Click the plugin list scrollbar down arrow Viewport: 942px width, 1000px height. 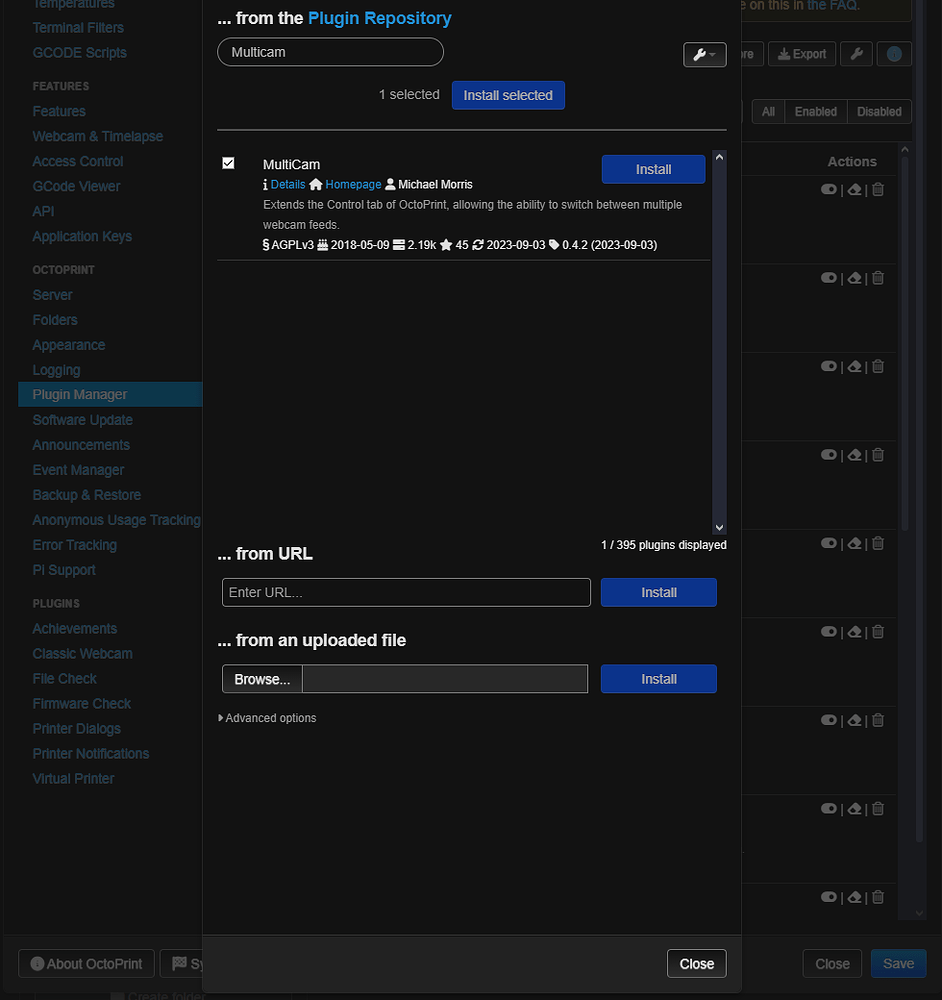point(719,527)
